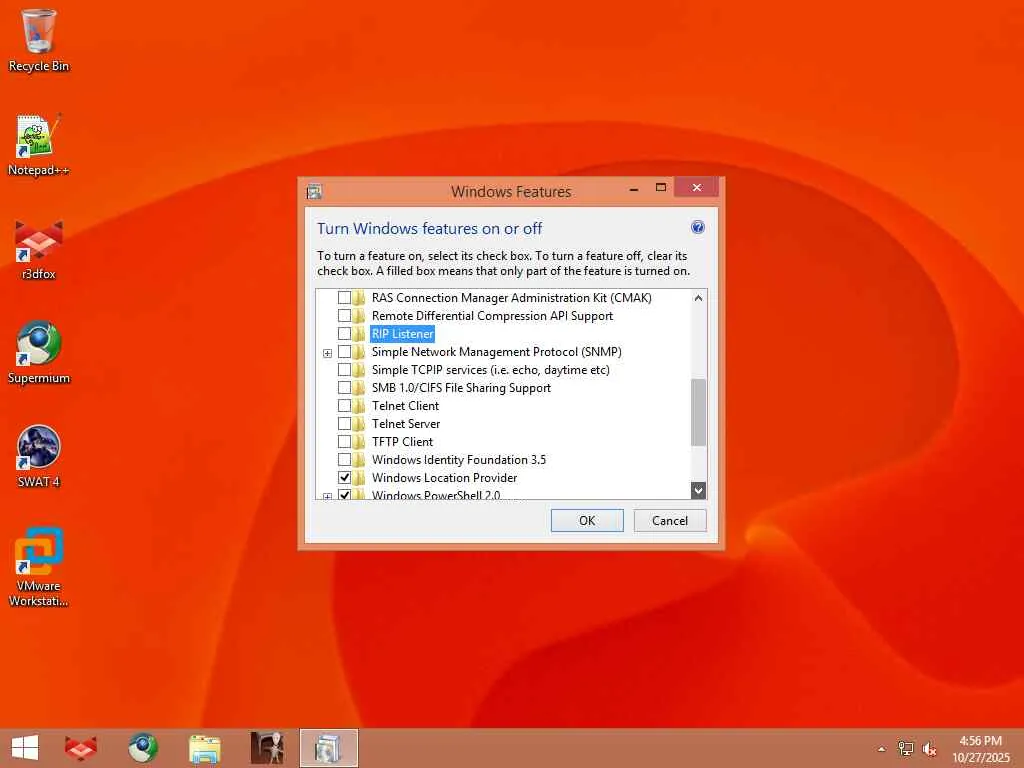Viewport: 1024px width, 768px height.
Task: Select the highlighted 'RIP Listener' label
Action: coord(402,334)
